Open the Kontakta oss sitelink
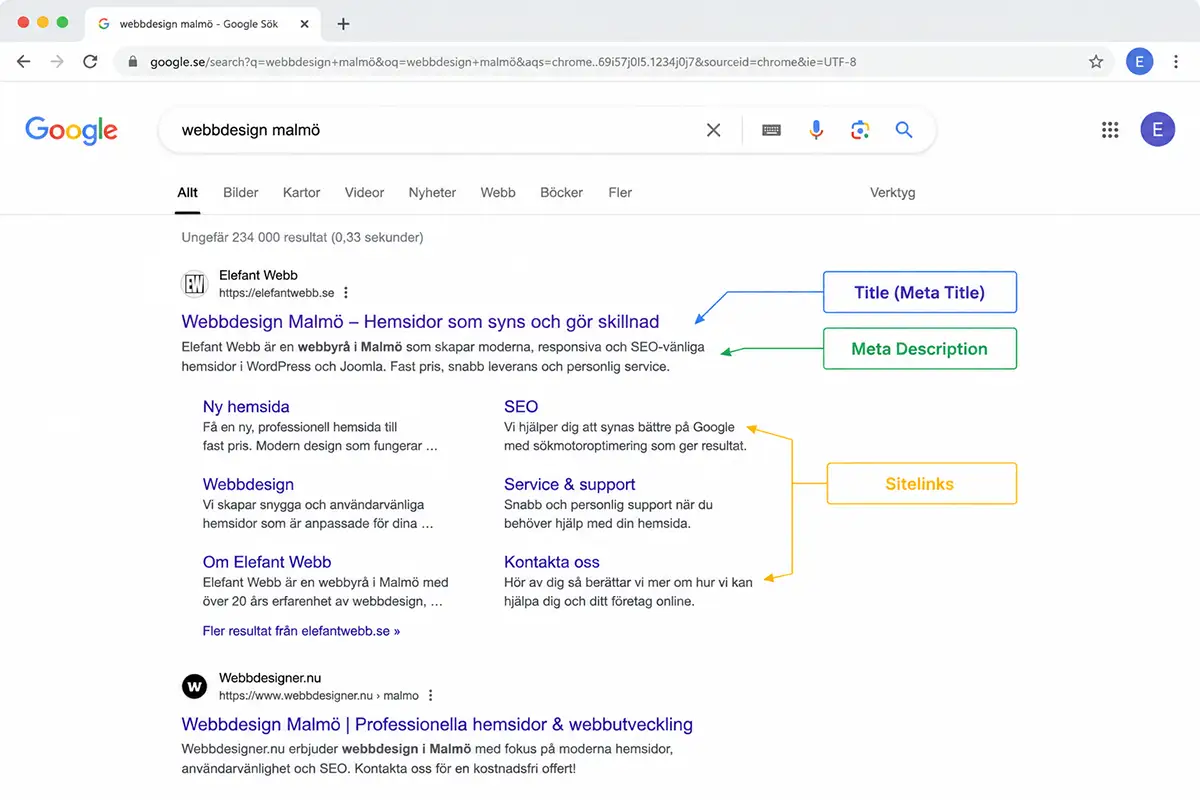Screen dimensions: 1200x800 (x=552, y=562)
